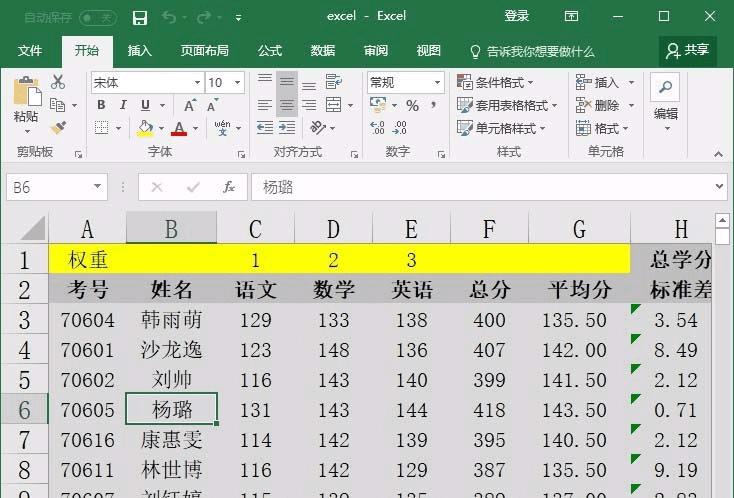The height and width of the screenshot is (498, 734).
Task: Click the Copy icon
Action: click(57, 105)
